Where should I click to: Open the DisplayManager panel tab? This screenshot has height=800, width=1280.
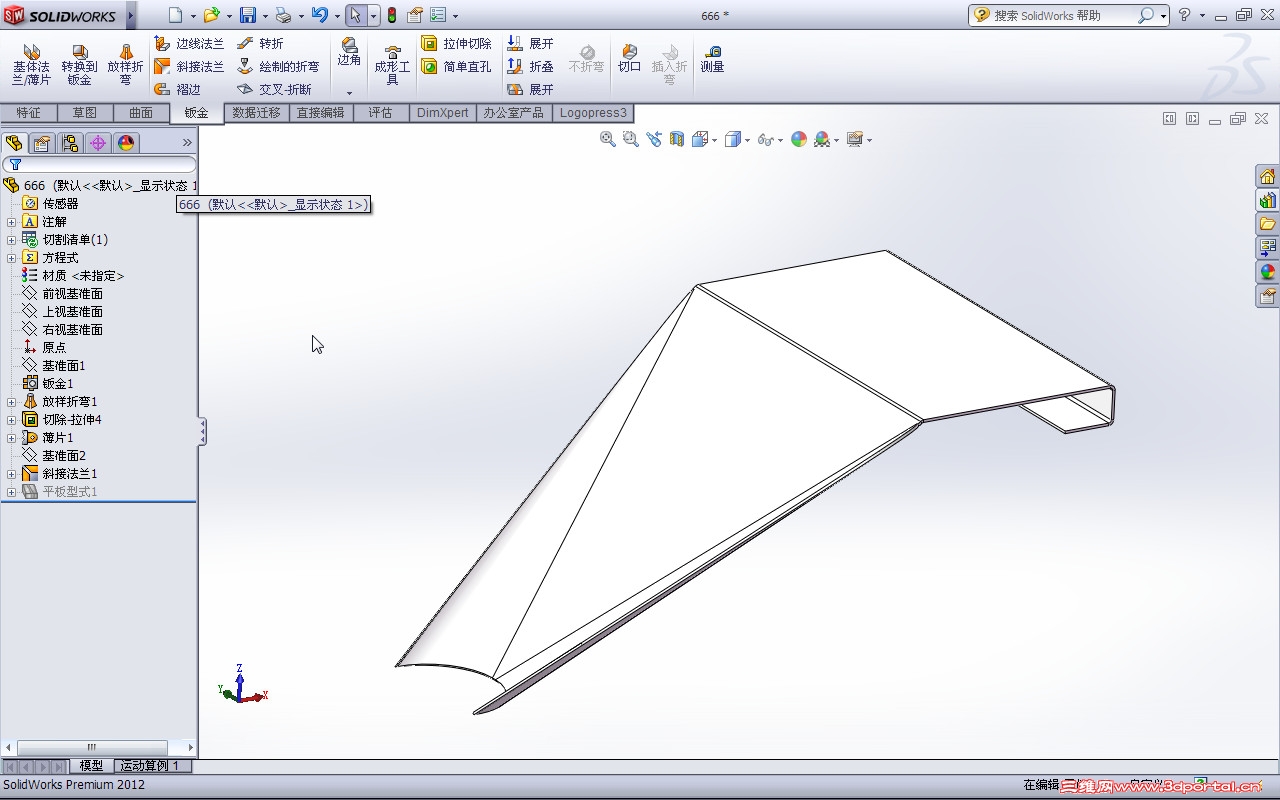(126, 143)
